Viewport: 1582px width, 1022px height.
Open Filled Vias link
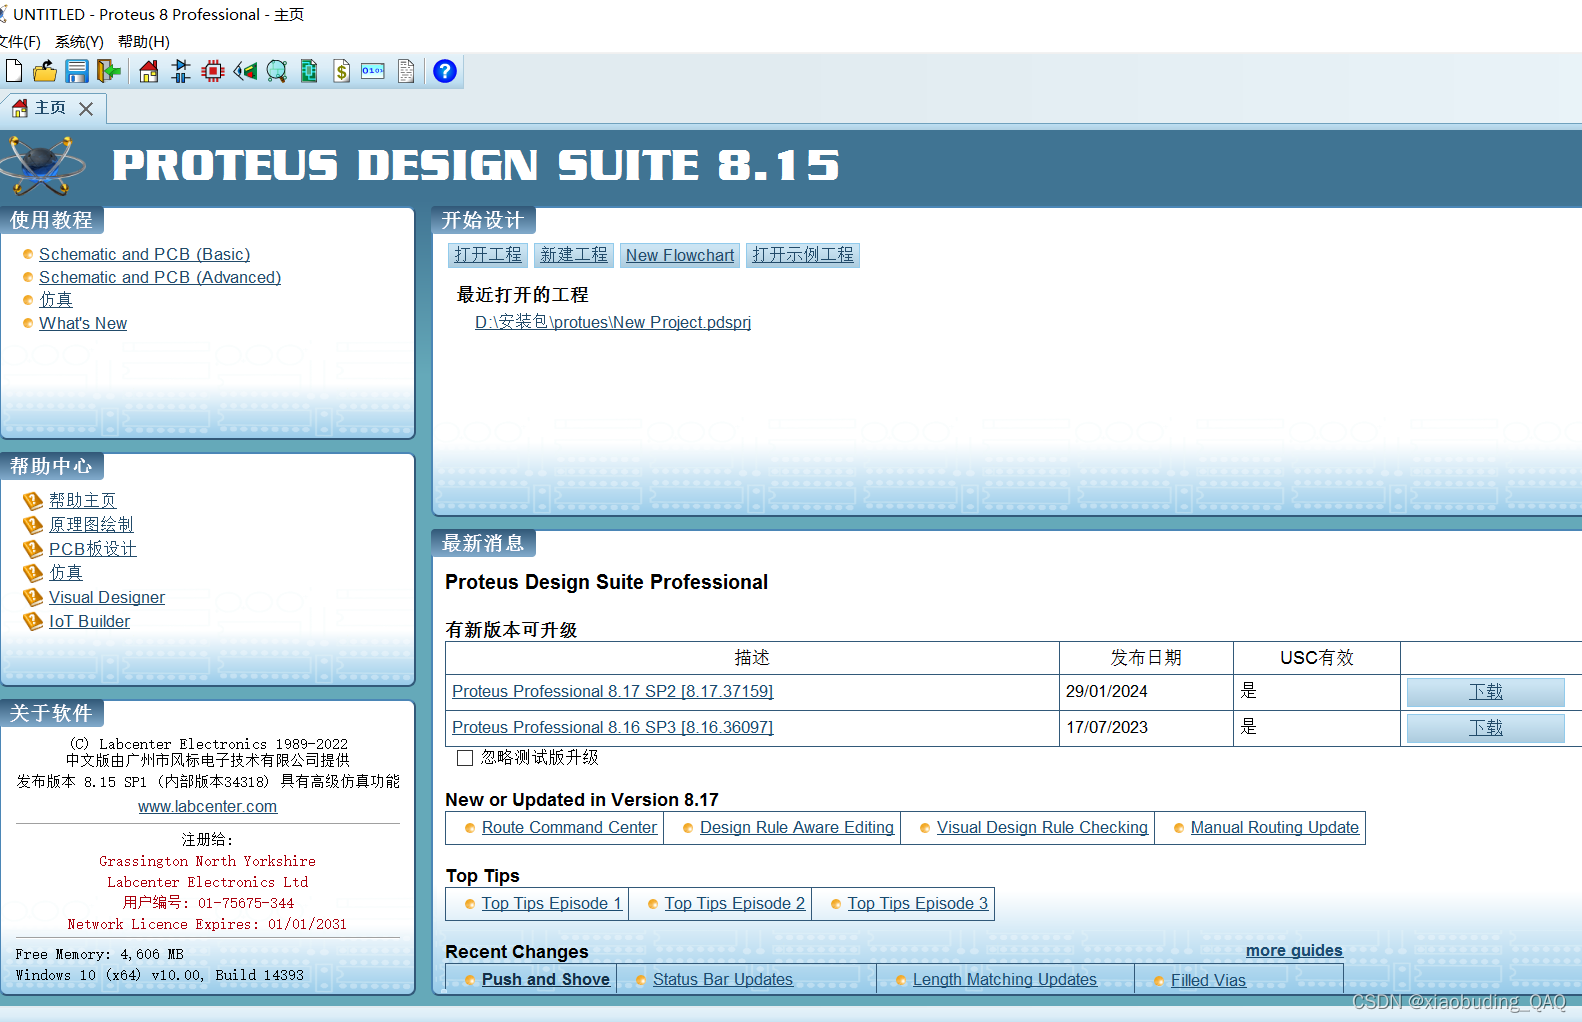pyautogui.click(x=1209, y=980)
